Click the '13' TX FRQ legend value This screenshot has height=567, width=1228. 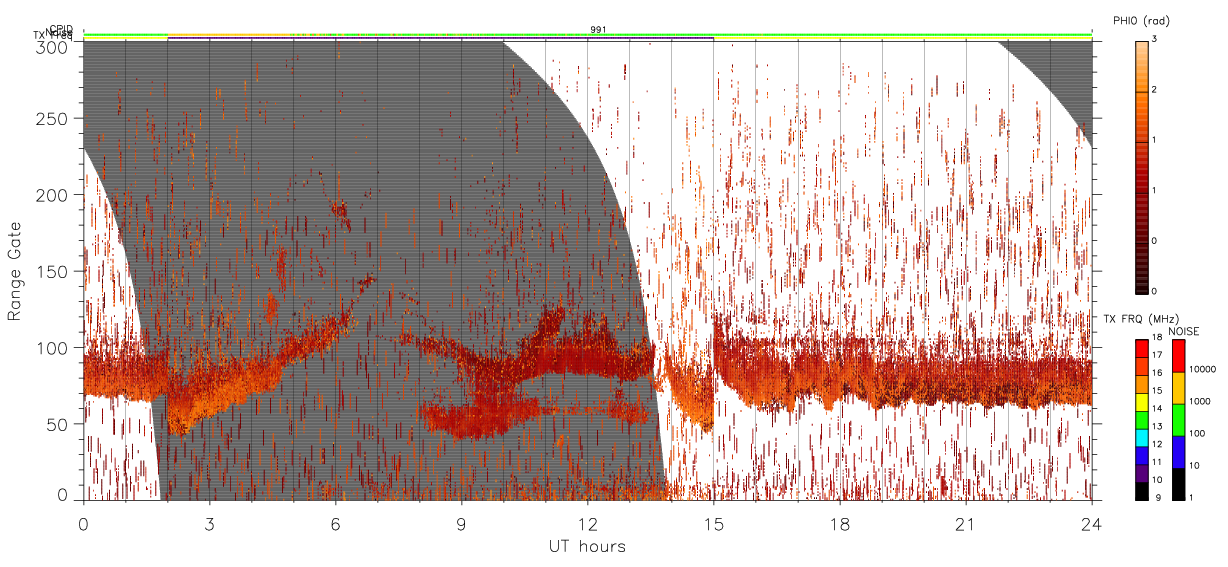[1158, 427]
